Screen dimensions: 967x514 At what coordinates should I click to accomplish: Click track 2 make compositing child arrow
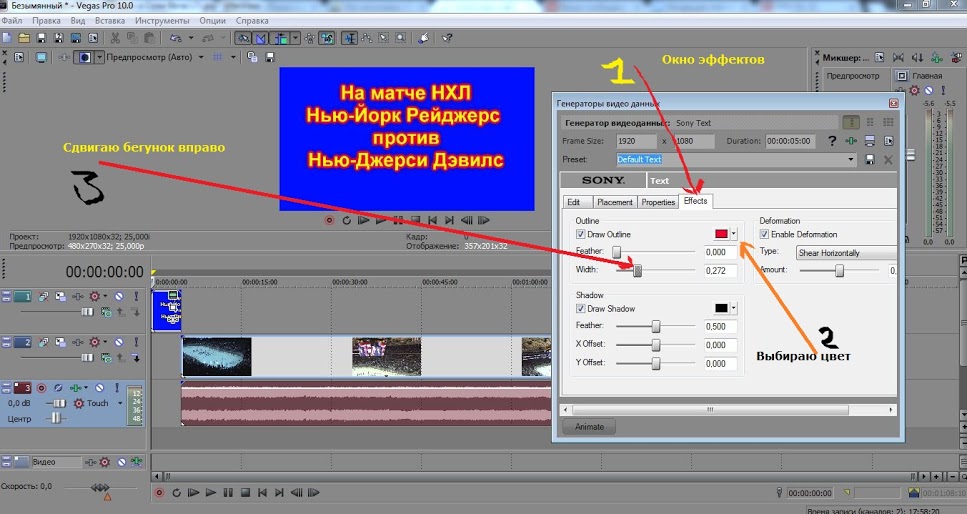click(136, 357)
